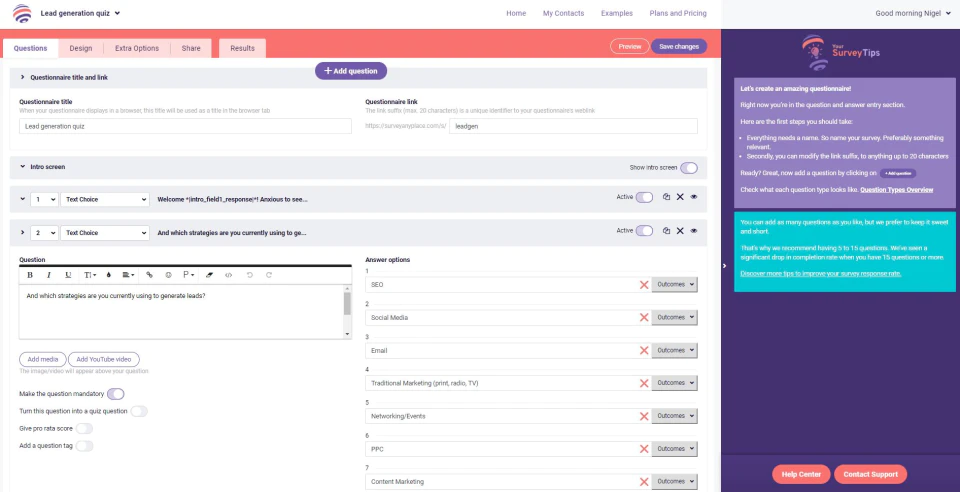This screenshot has width=960, height=492.
Task: Toggle bold formatting in question editor
Action: pos(30,274)
